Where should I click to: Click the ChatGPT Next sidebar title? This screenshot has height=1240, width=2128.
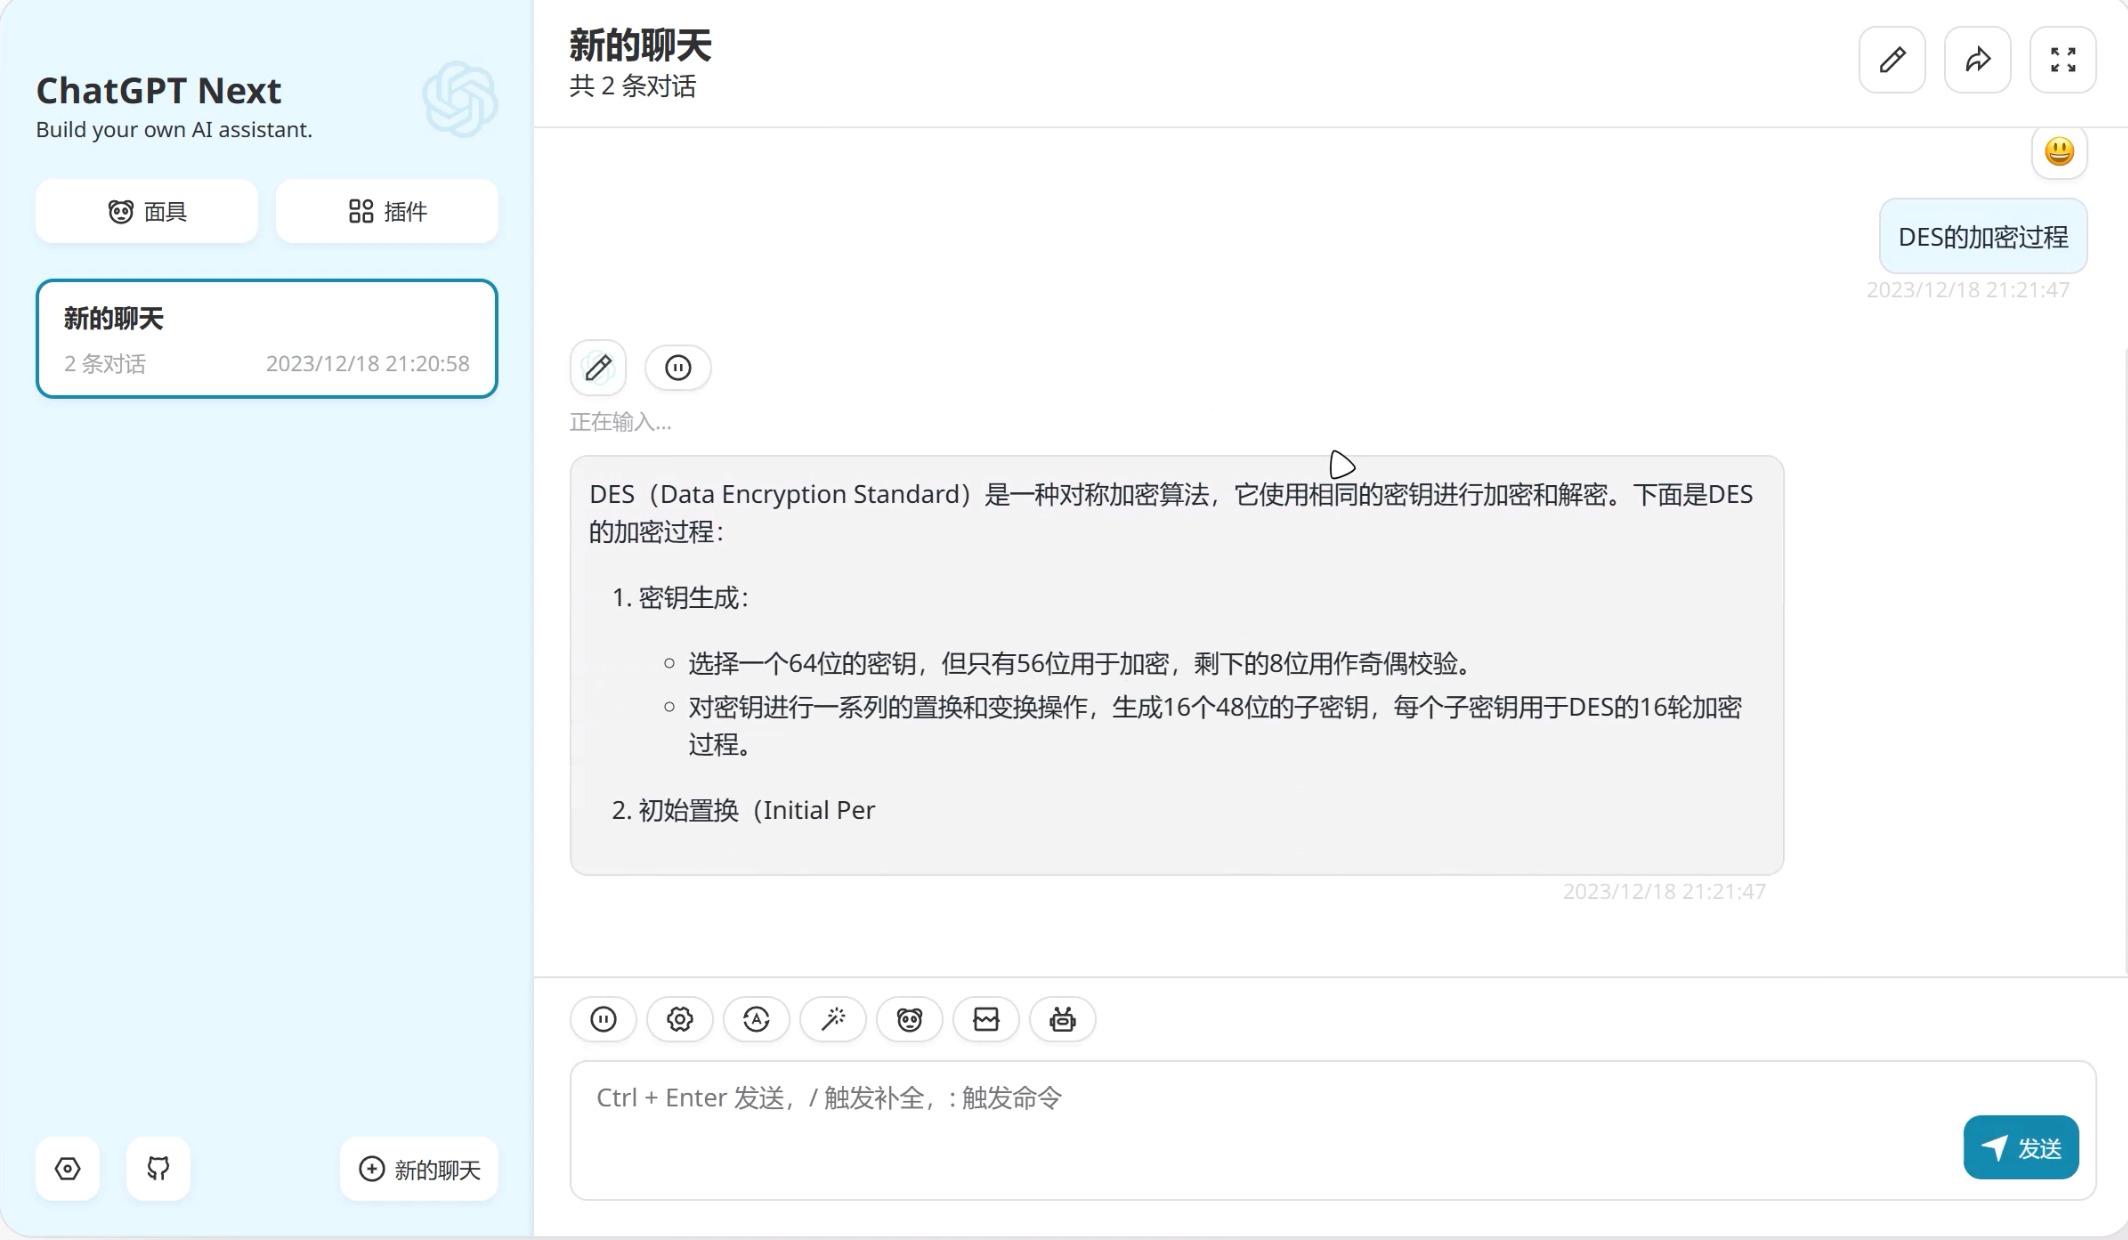click(159, 91)
